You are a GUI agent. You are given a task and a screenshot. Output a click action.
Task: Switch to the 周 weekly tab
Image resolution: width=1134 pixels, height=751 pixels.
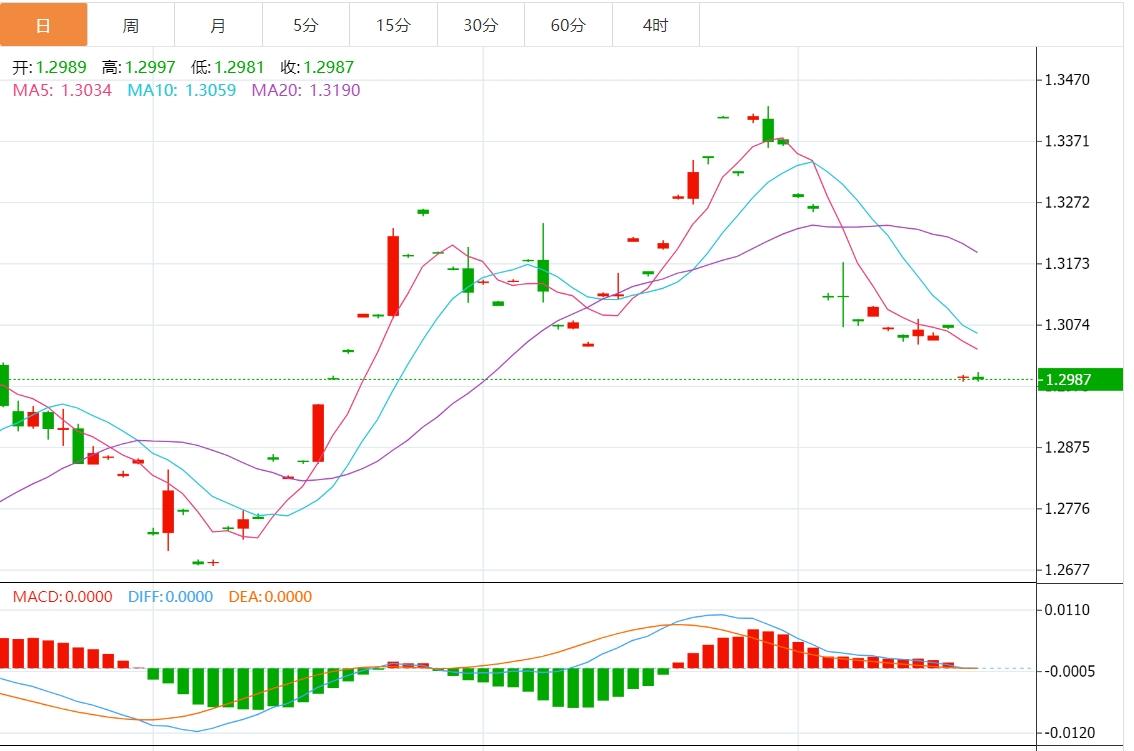click(x=131, y=25)
